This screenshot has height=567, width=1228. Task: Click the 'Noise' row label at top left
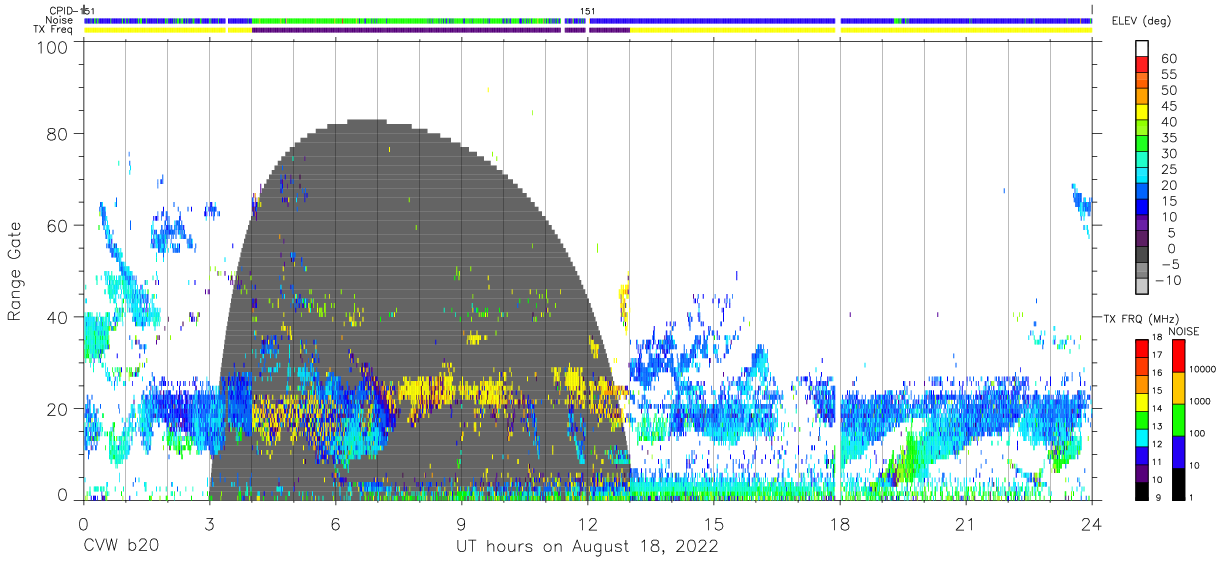coord(60,20)
